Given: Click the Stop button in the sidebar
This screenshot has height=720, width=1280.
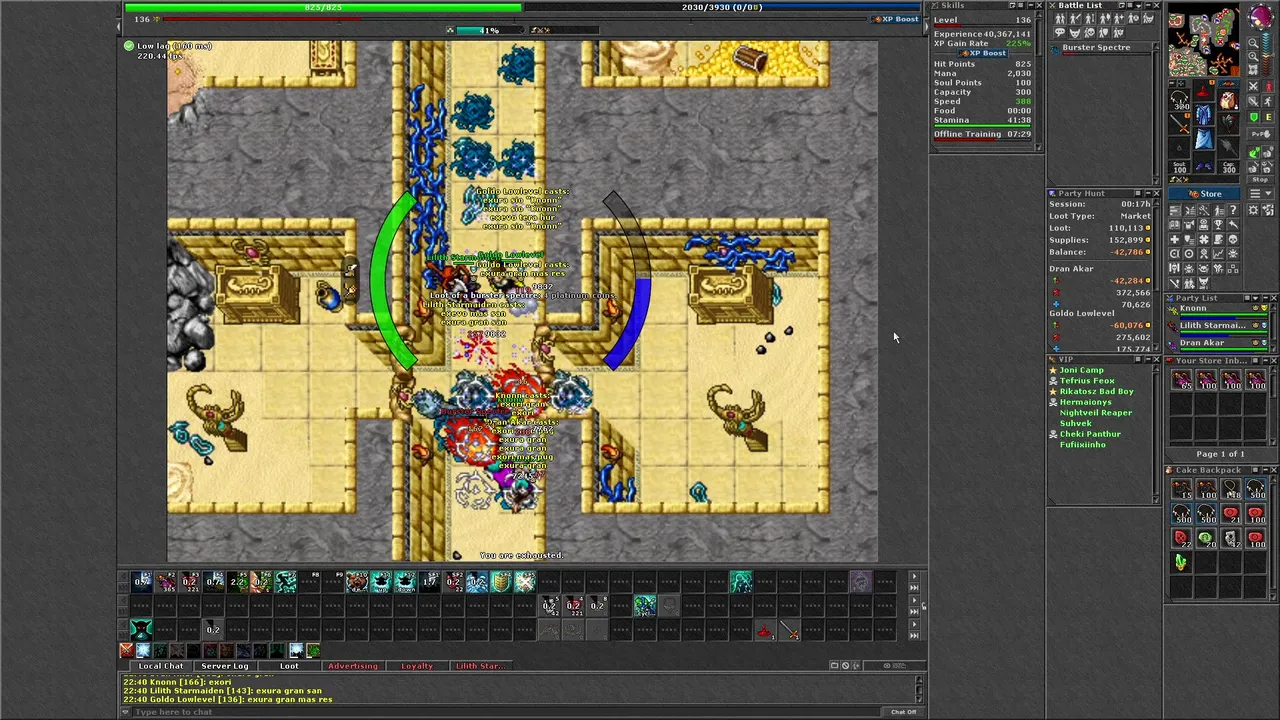Looking at the screenshot, I should [1260, 179].
